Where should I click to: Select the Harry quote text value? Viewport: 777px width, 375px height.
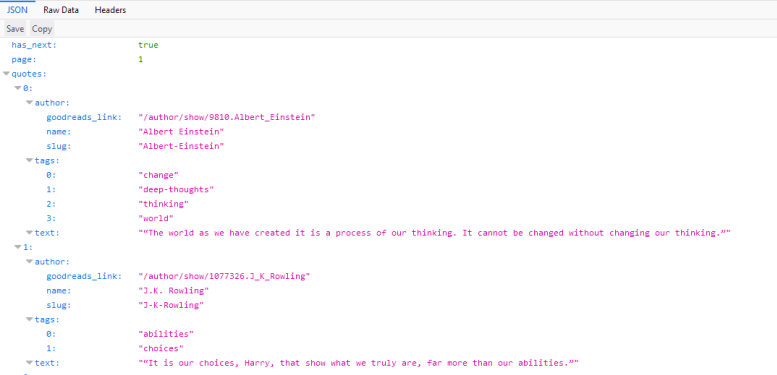coord(358,363)
